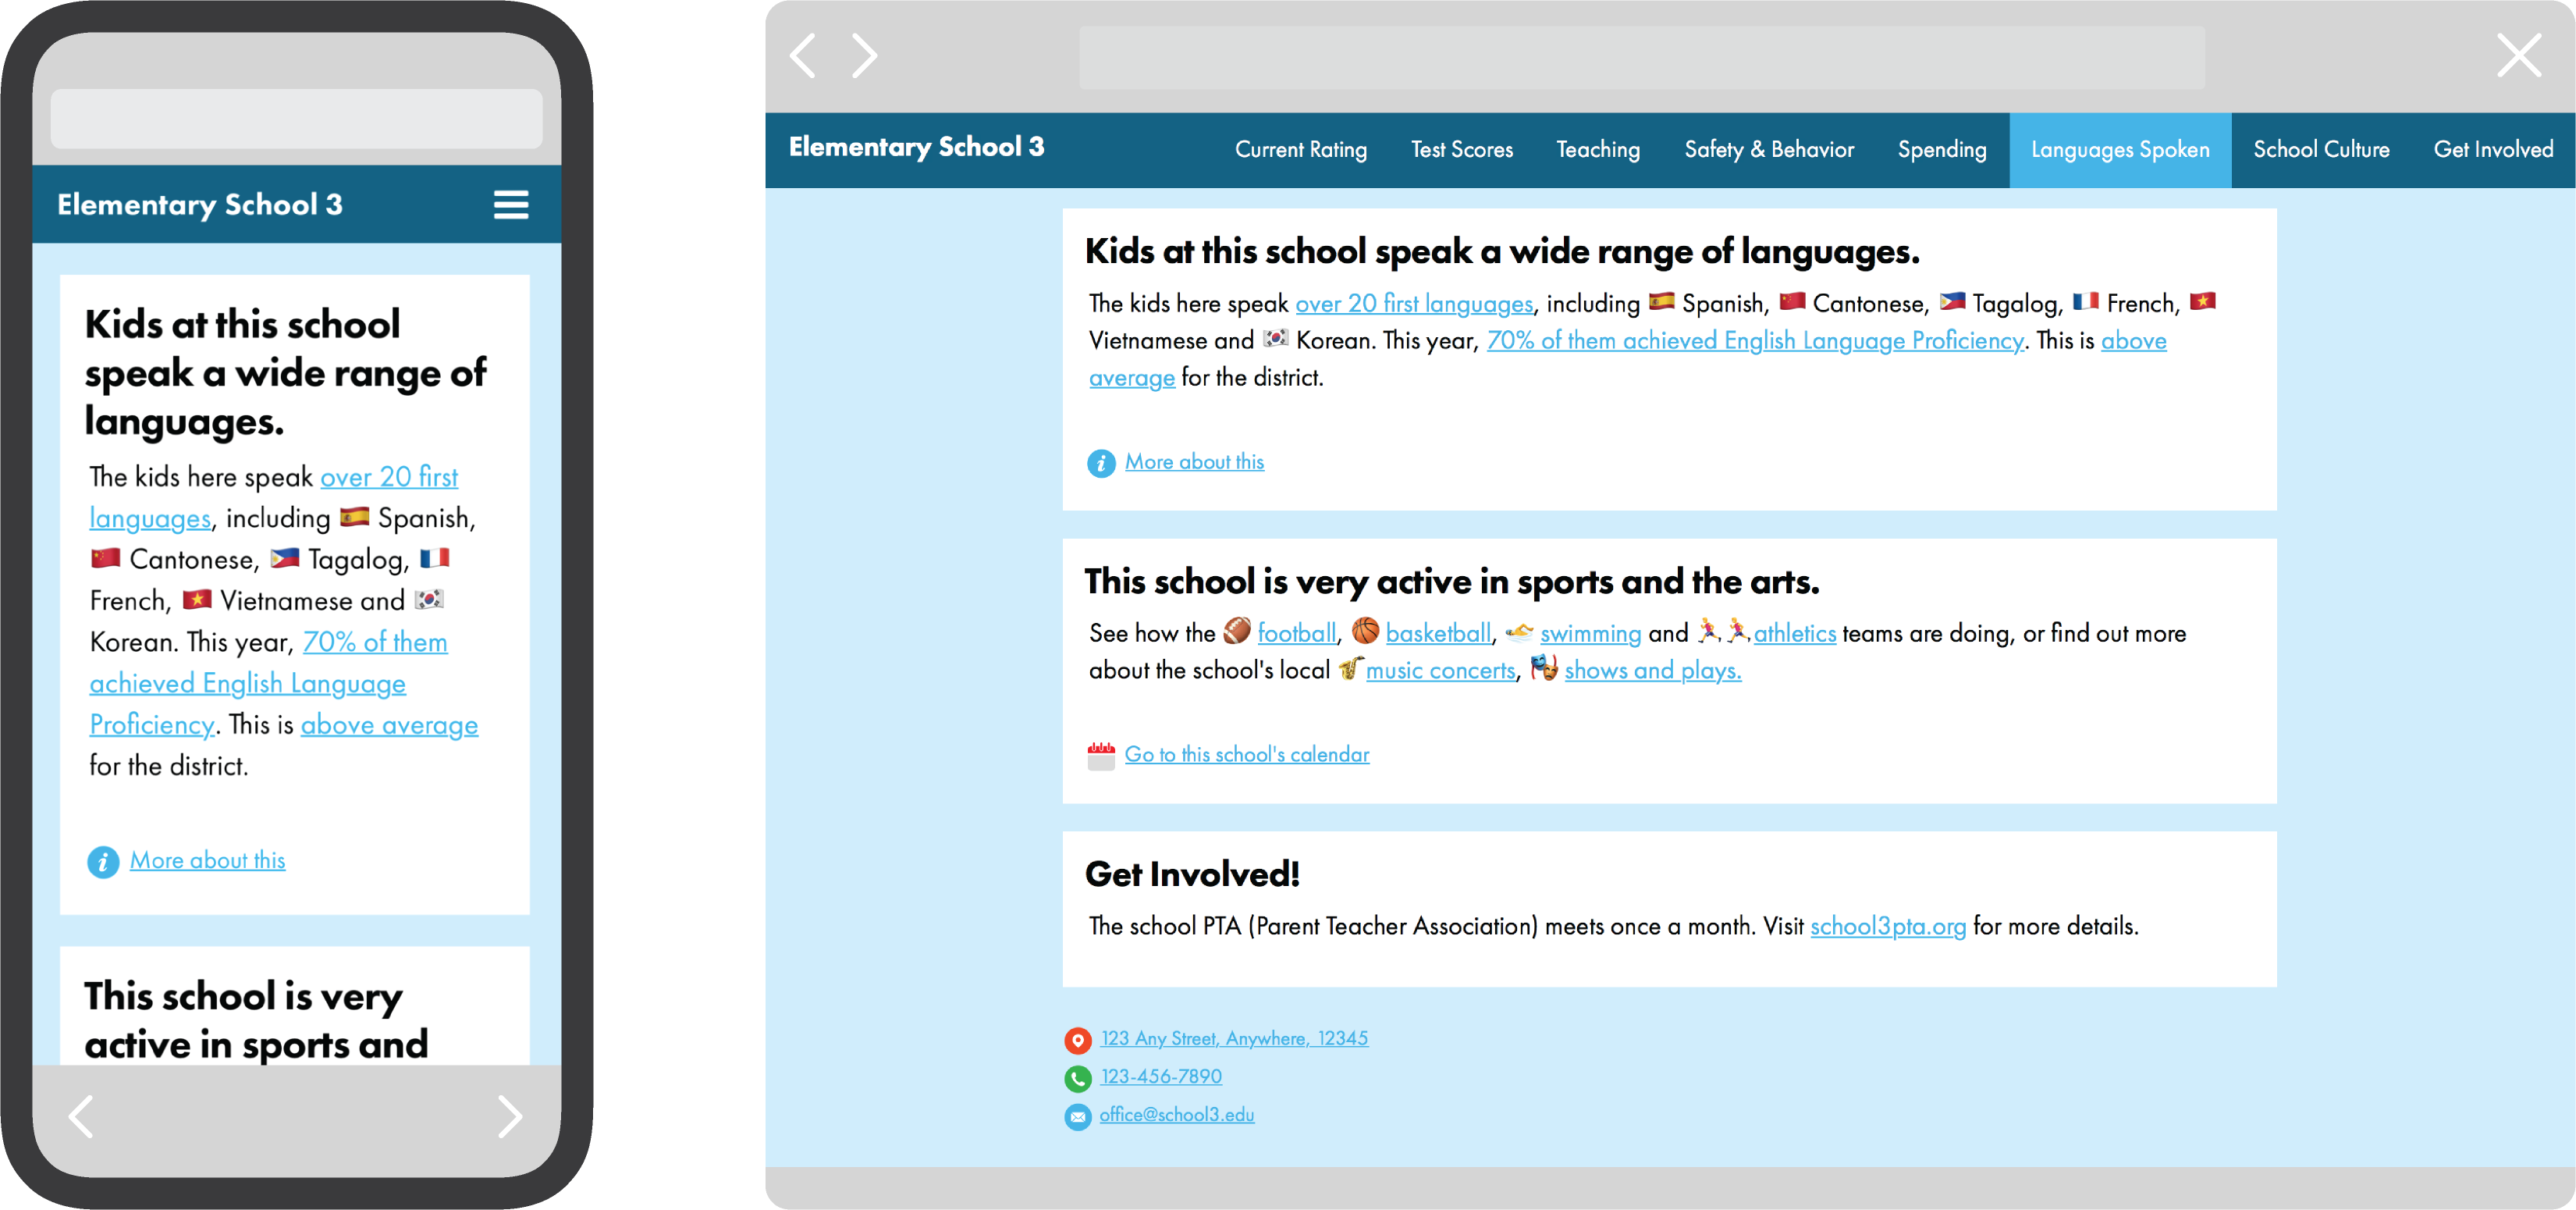The width and height of the screenshot is (2576, 1210).
Task: Click the browser back arrow in desktop view
Action: click(803, 55)
